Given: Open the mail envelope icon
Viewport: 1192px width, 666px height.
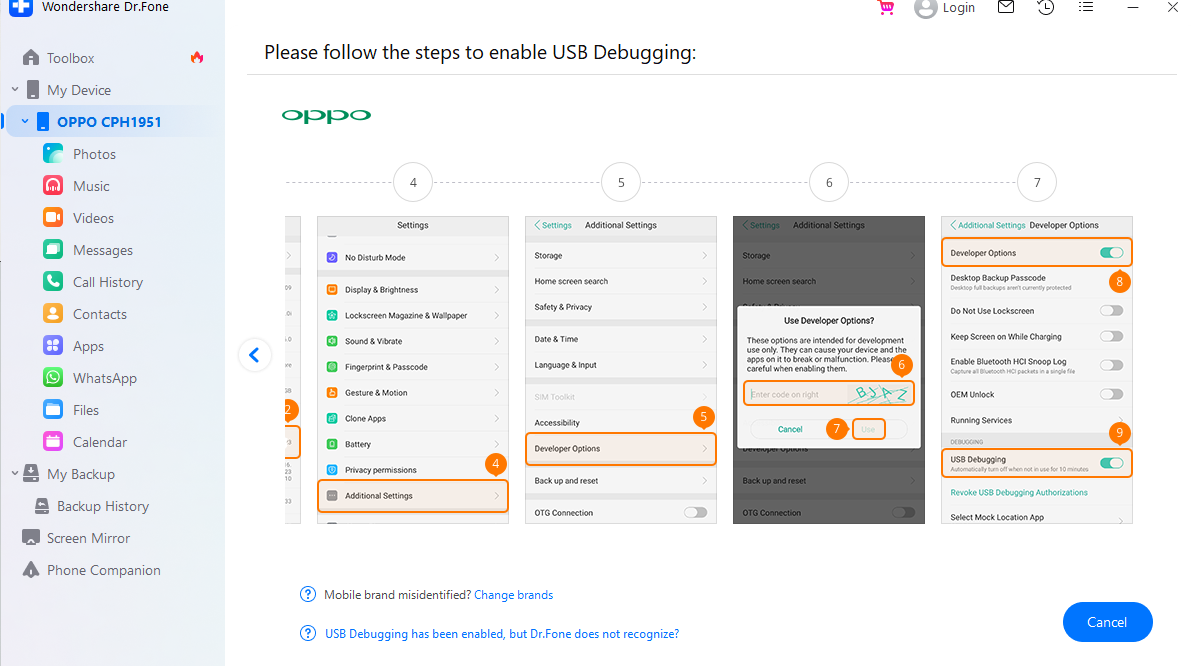Looking at the screenshot, I should pos(1006,7).
